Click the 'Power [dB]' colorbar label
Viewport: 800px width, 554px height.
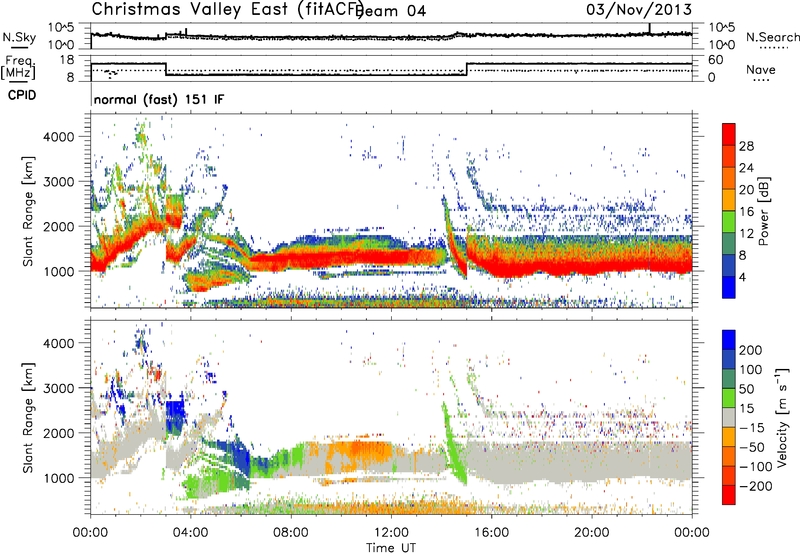pos(763,211)
